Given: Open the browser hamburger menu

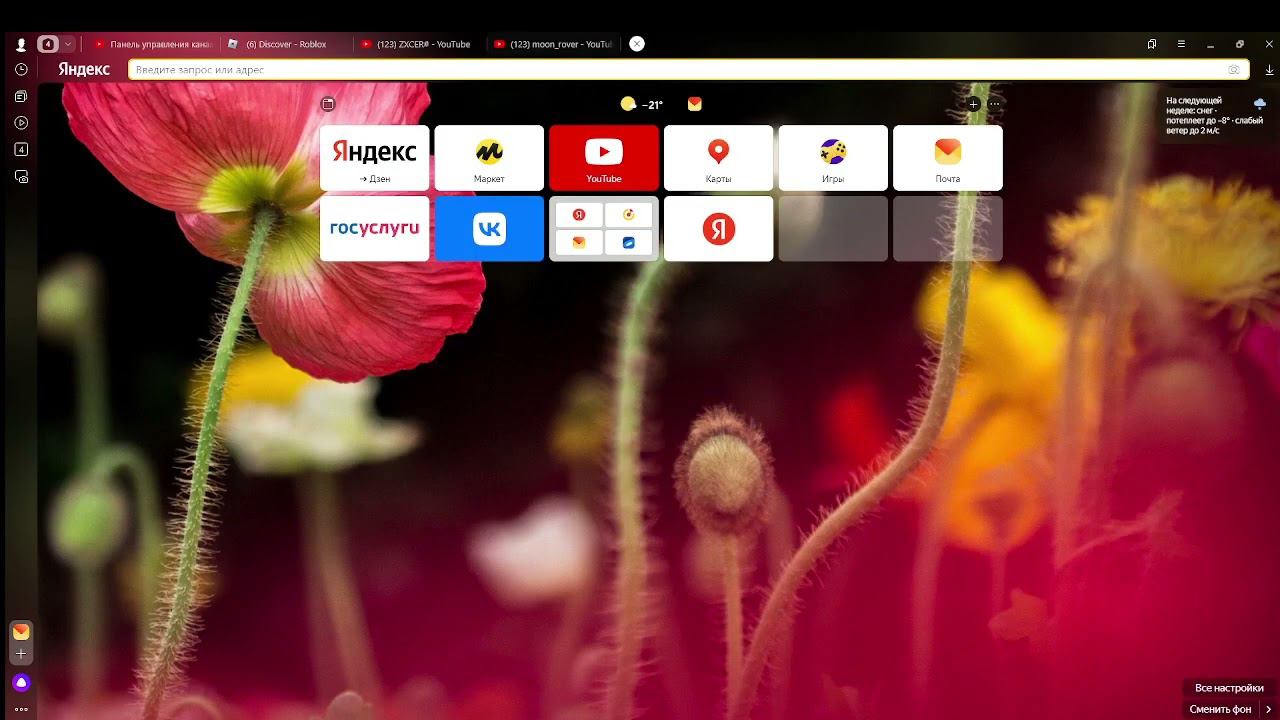Looking at the screenshot, I should point(1181,44).
